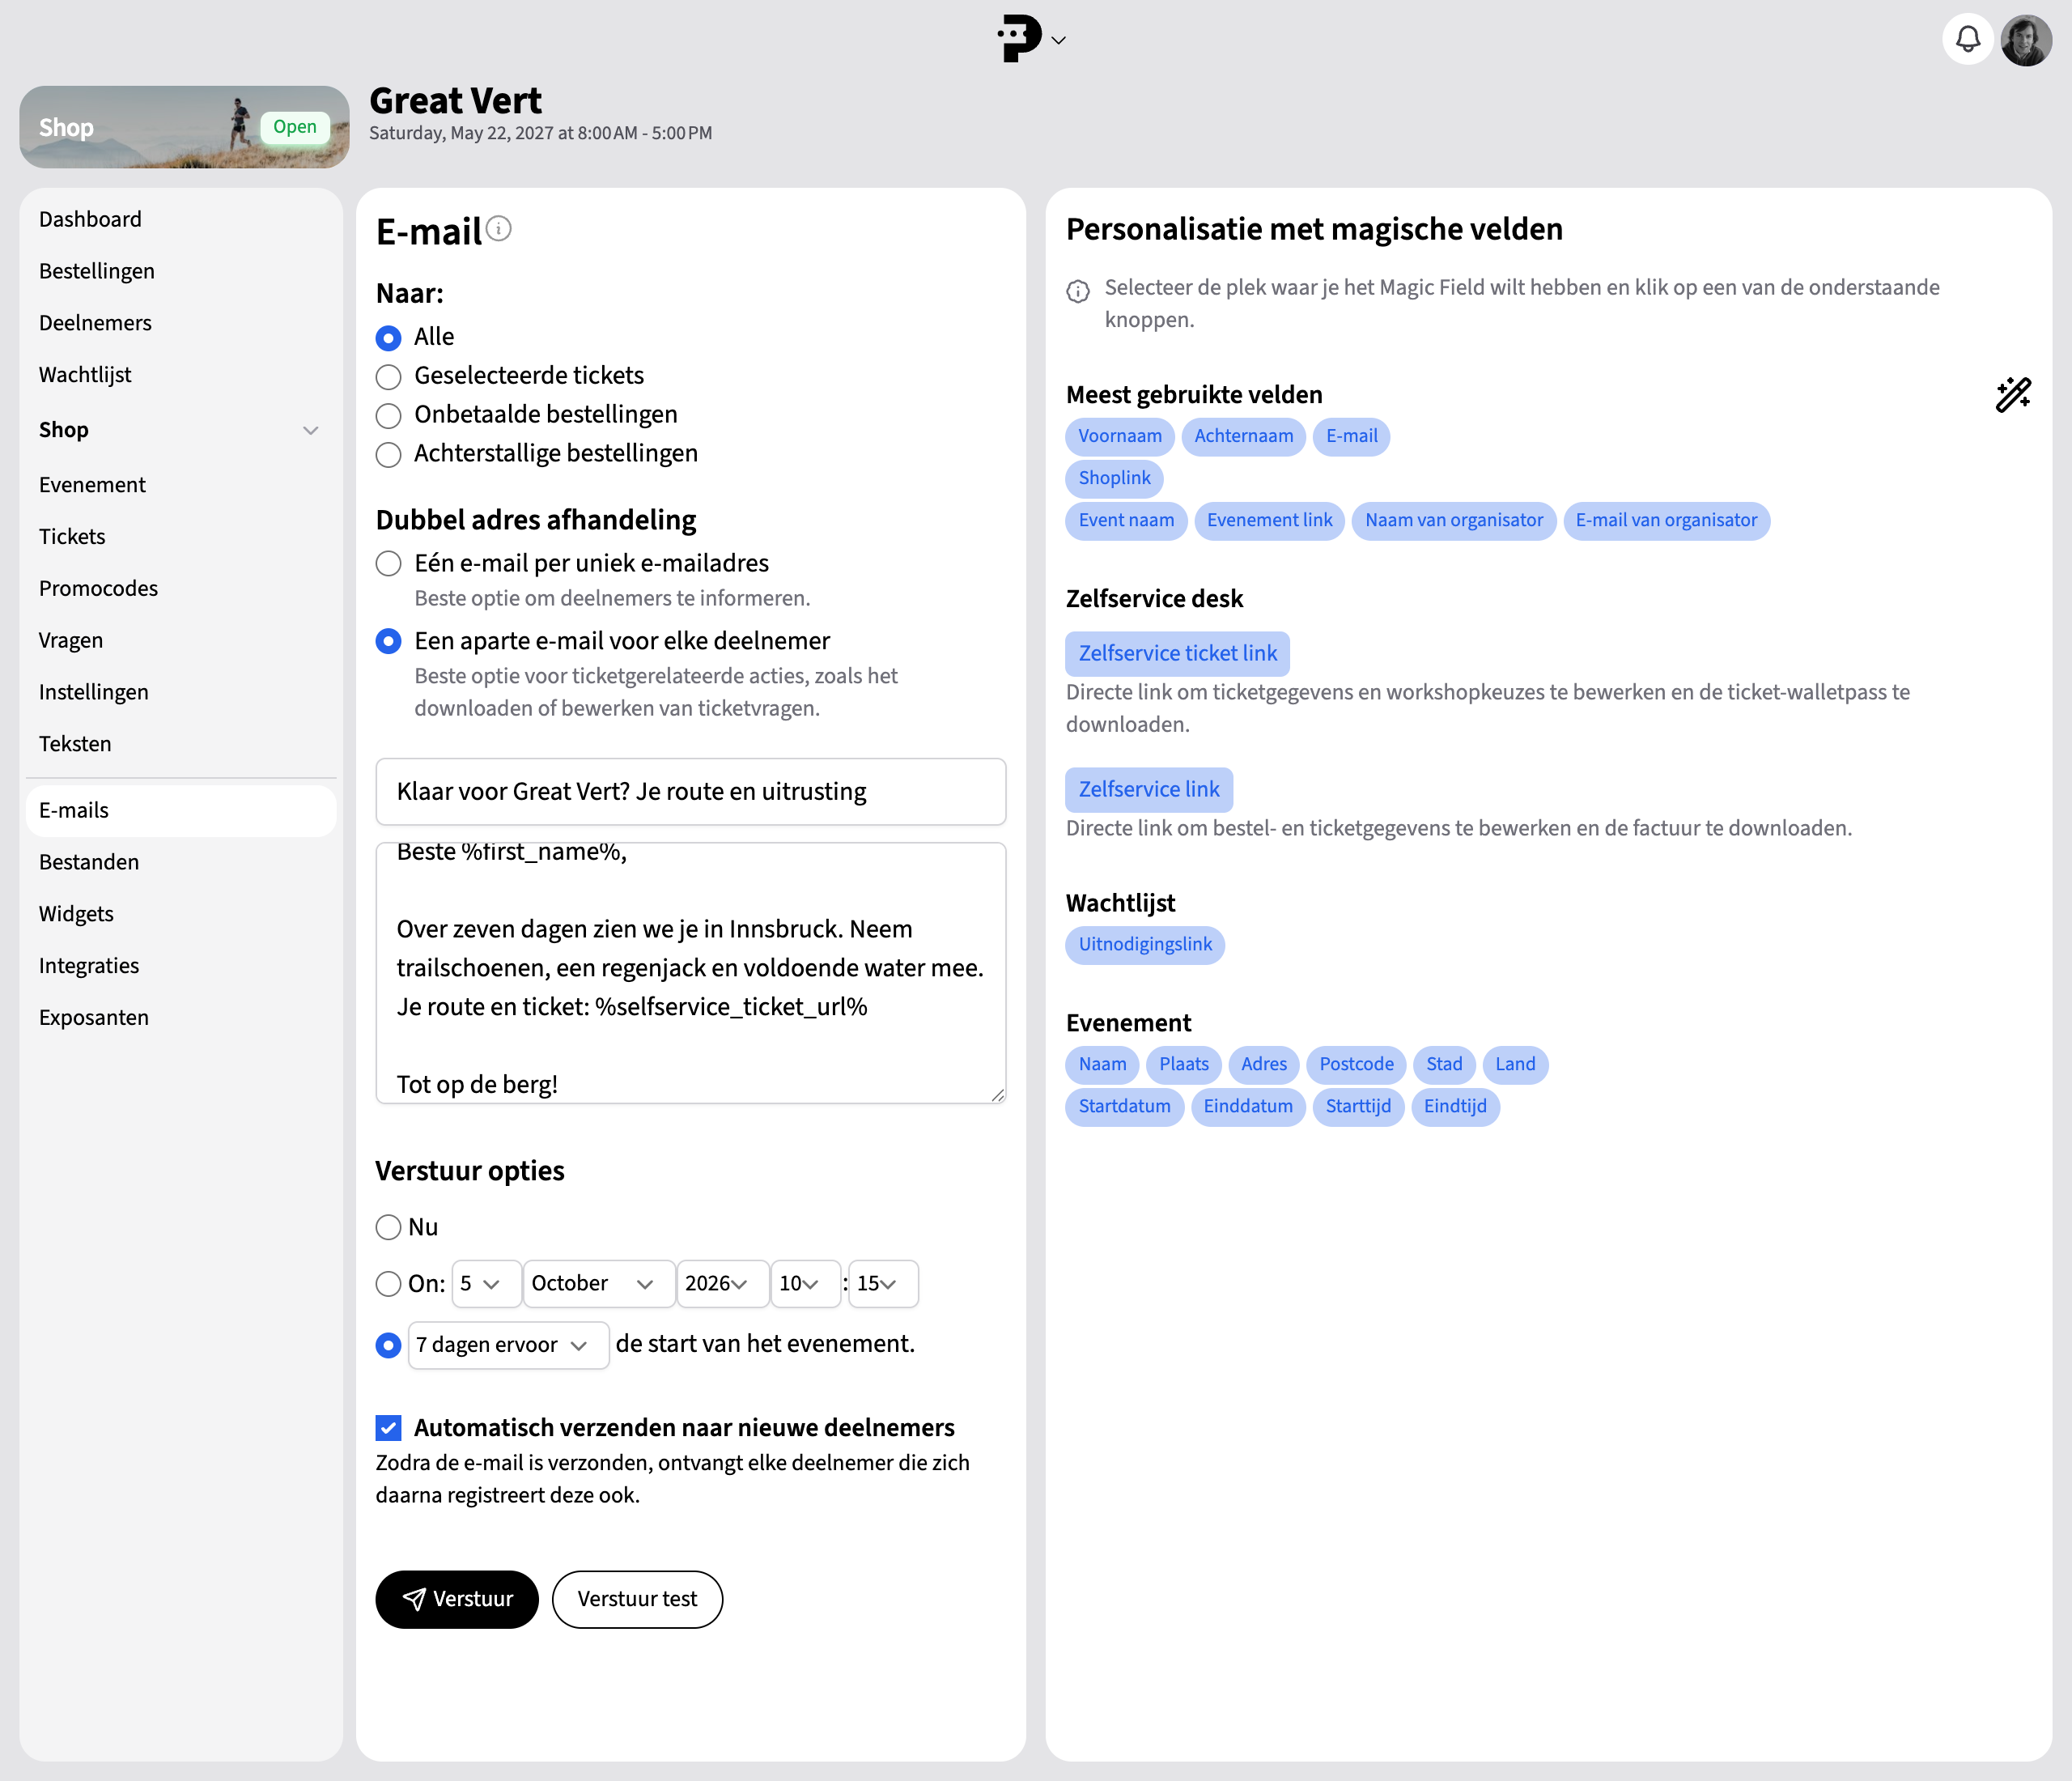2072x1781 pixels.
Task: Click the magic wand icon
Action: click(2013, 395)
